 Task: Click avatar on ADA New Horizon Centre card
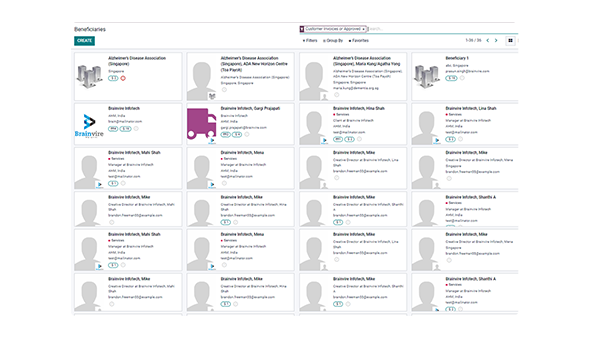[x=201, y=81]
